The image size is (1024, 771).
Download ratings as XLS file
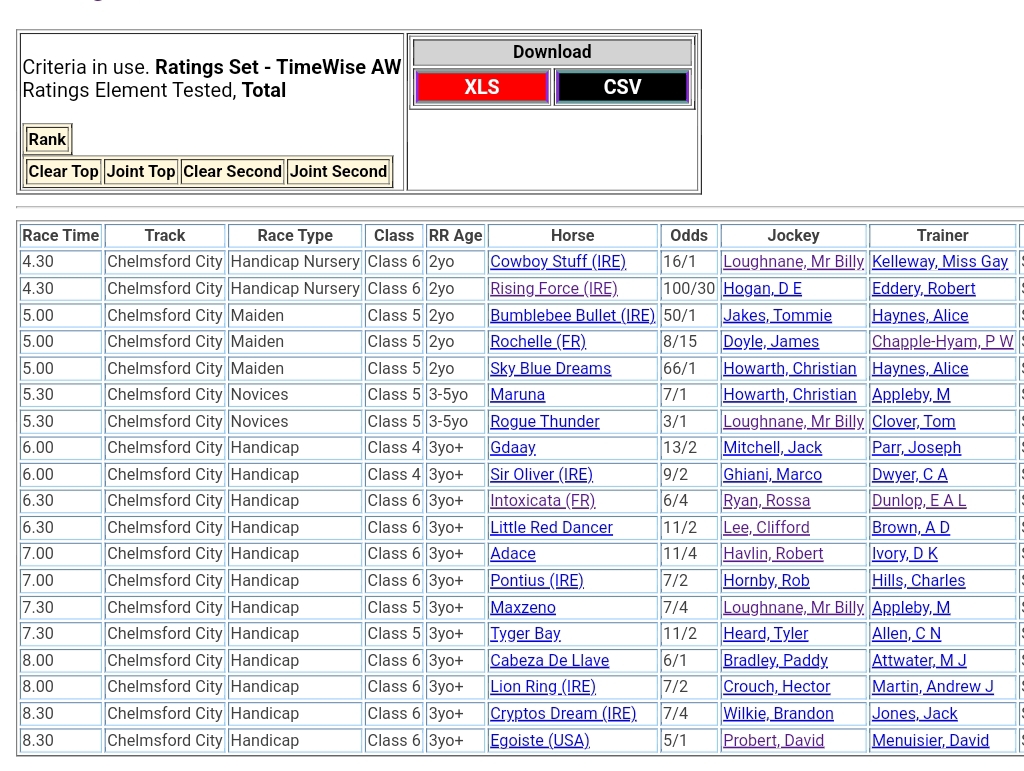[x=481, y=87]
